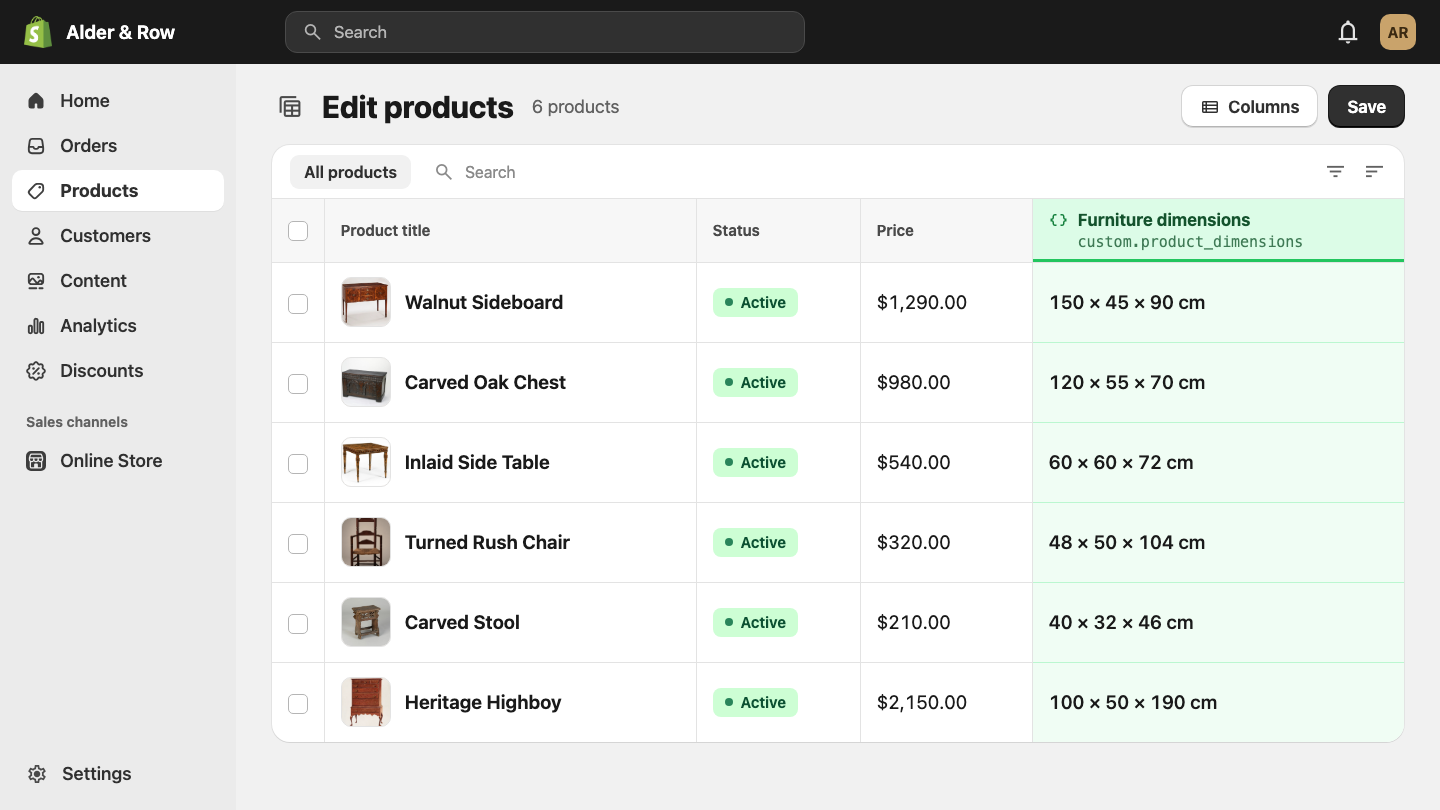Open Discounts in the sidebar

click(118, 371)
